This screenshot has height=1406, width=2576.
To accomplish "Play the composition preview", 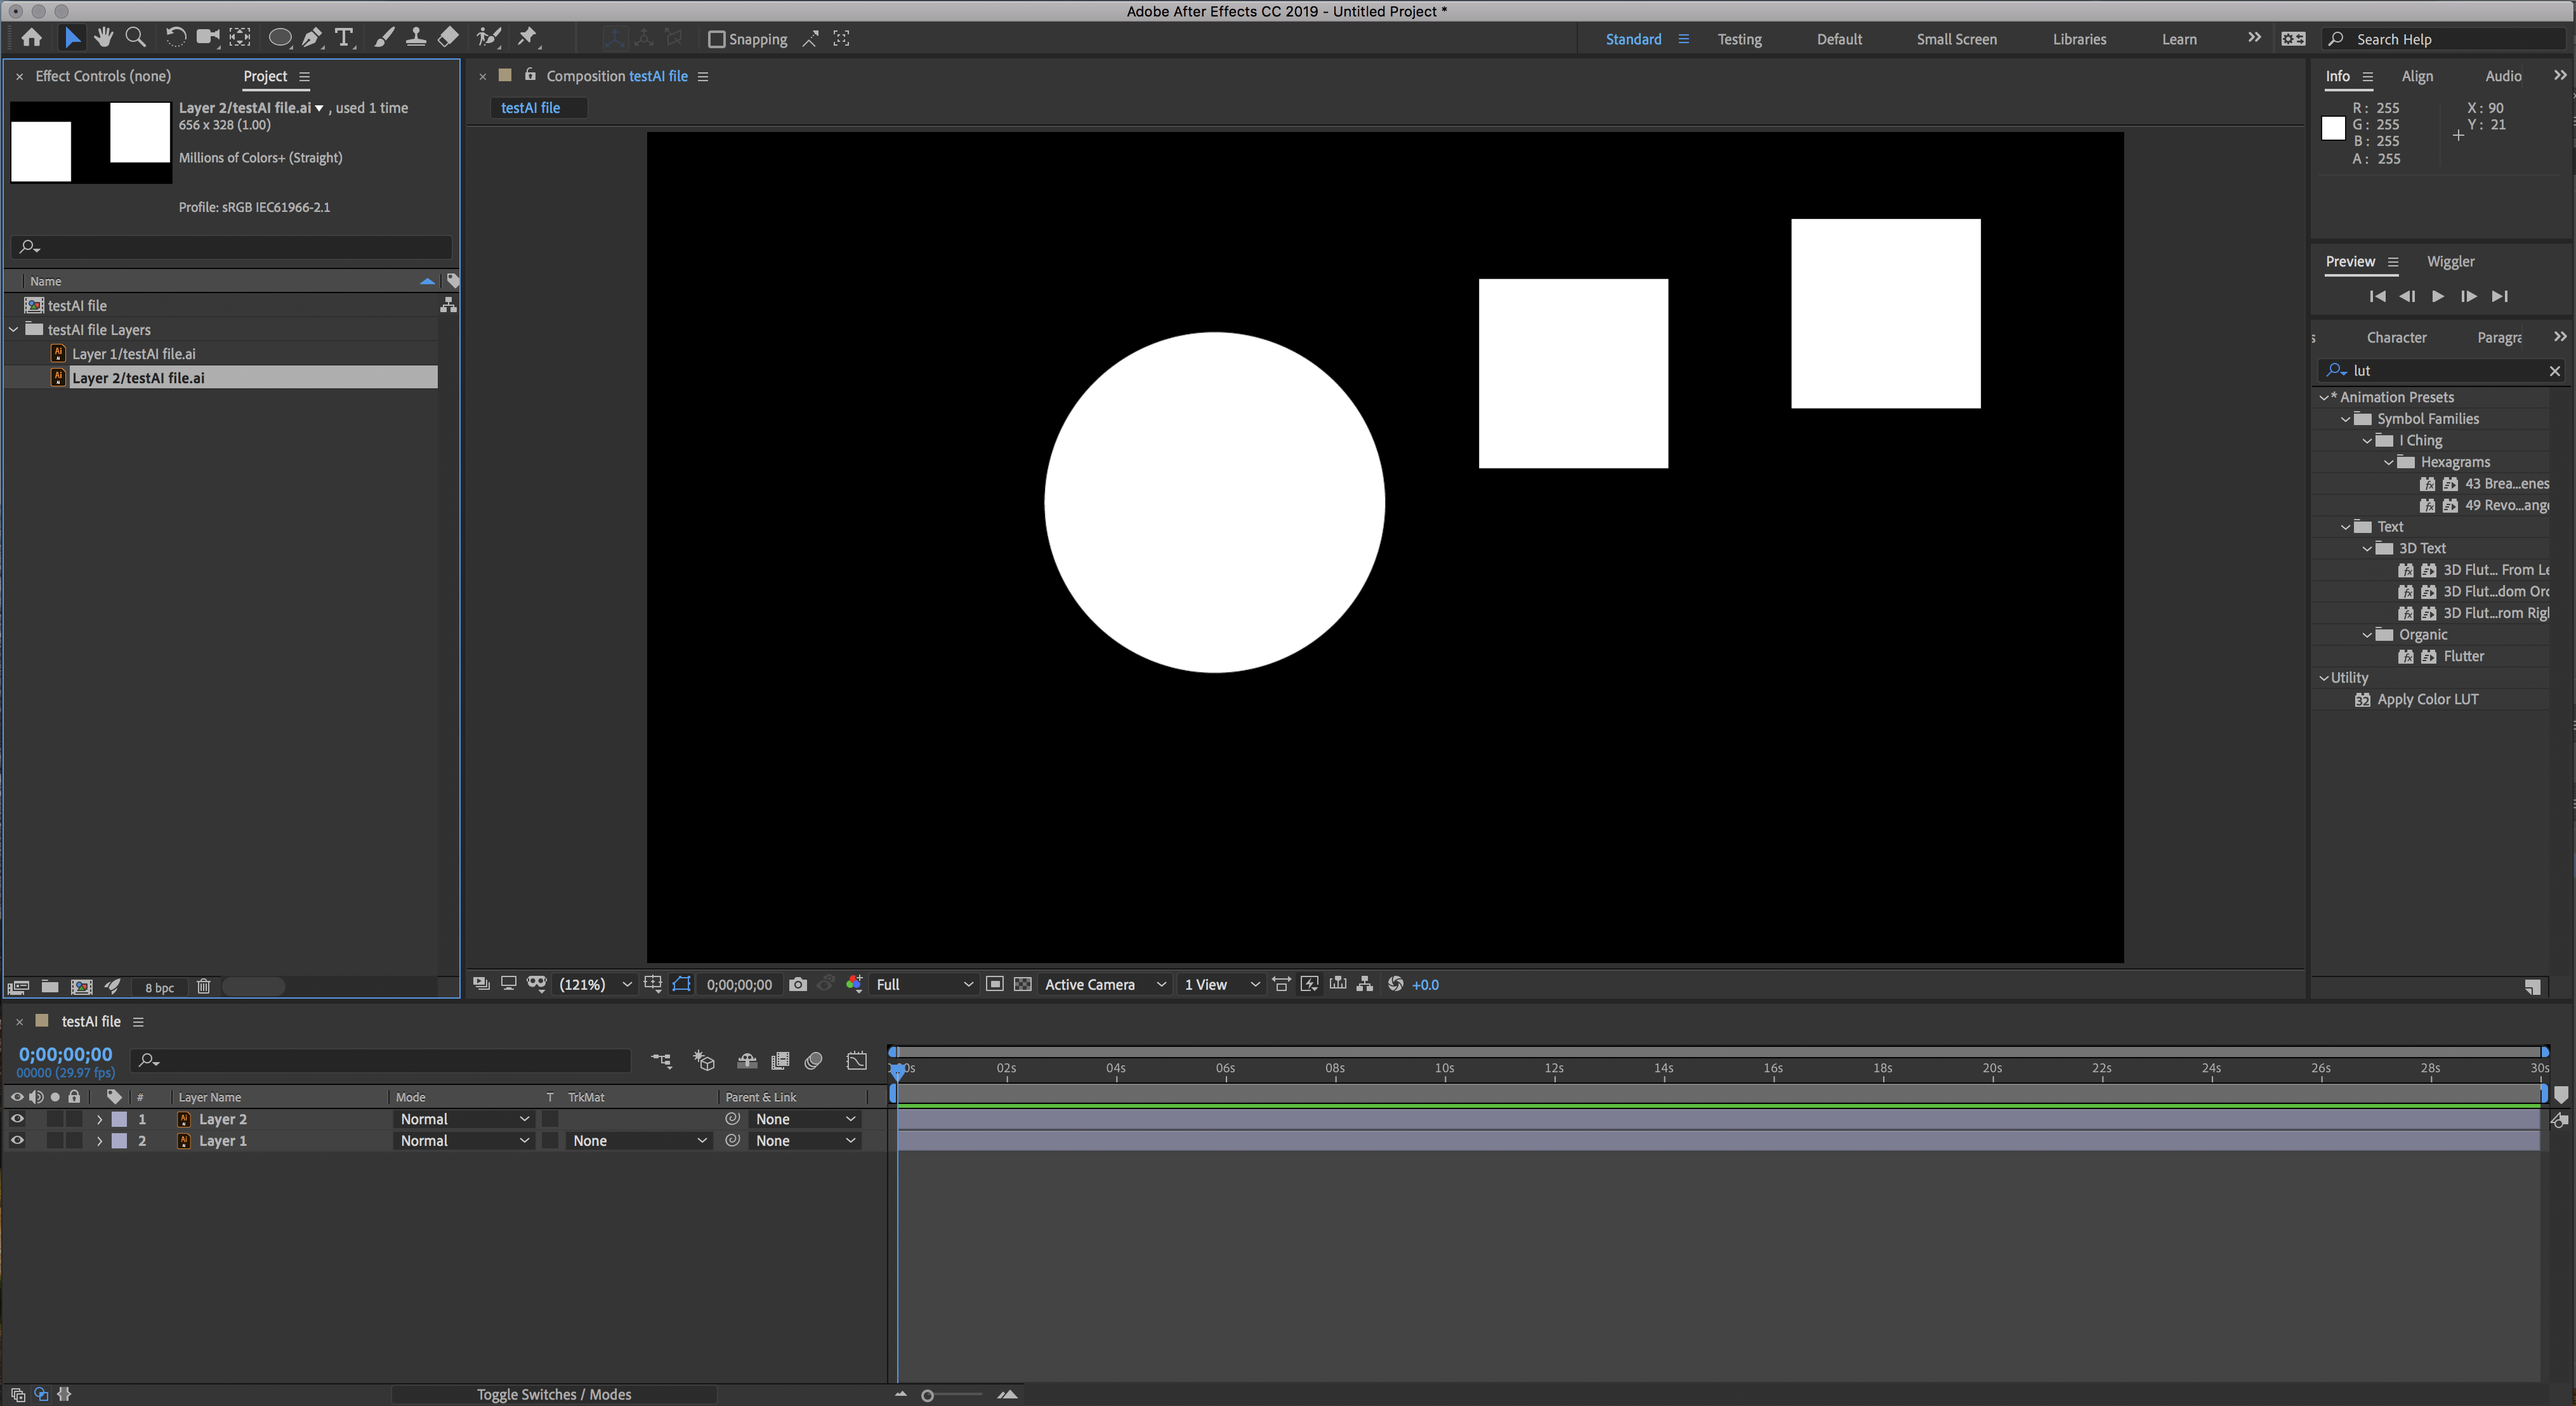I will 2438,296.
